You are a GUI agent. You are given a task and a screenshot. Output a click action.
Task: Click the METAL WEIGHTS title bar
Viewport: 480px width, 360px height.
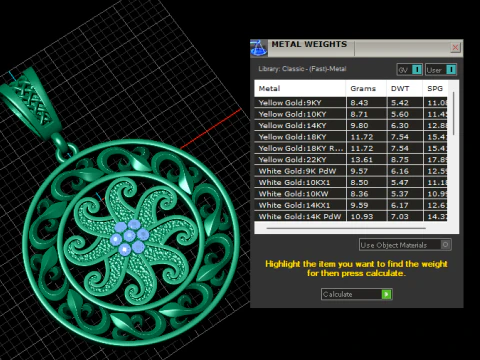point(357,48)
